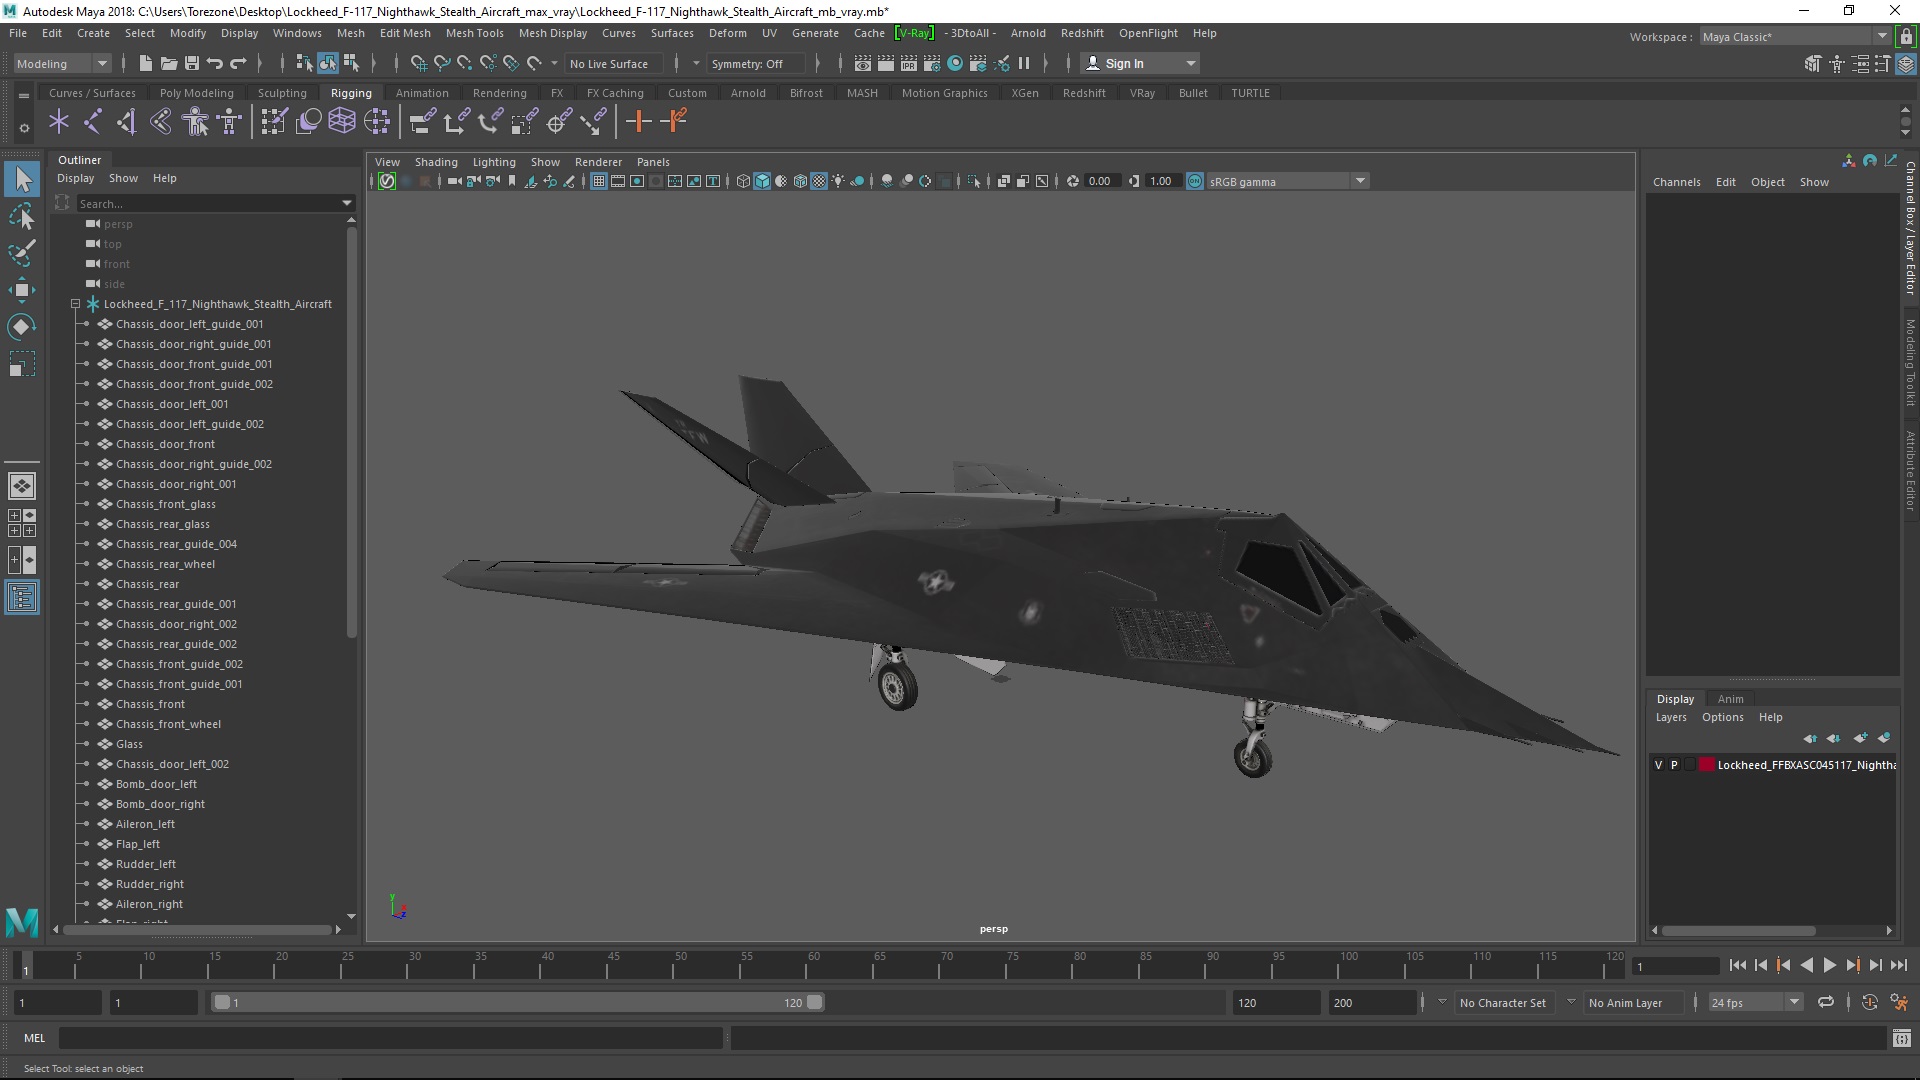Step forward one frame button

[x=1875, y=965]
